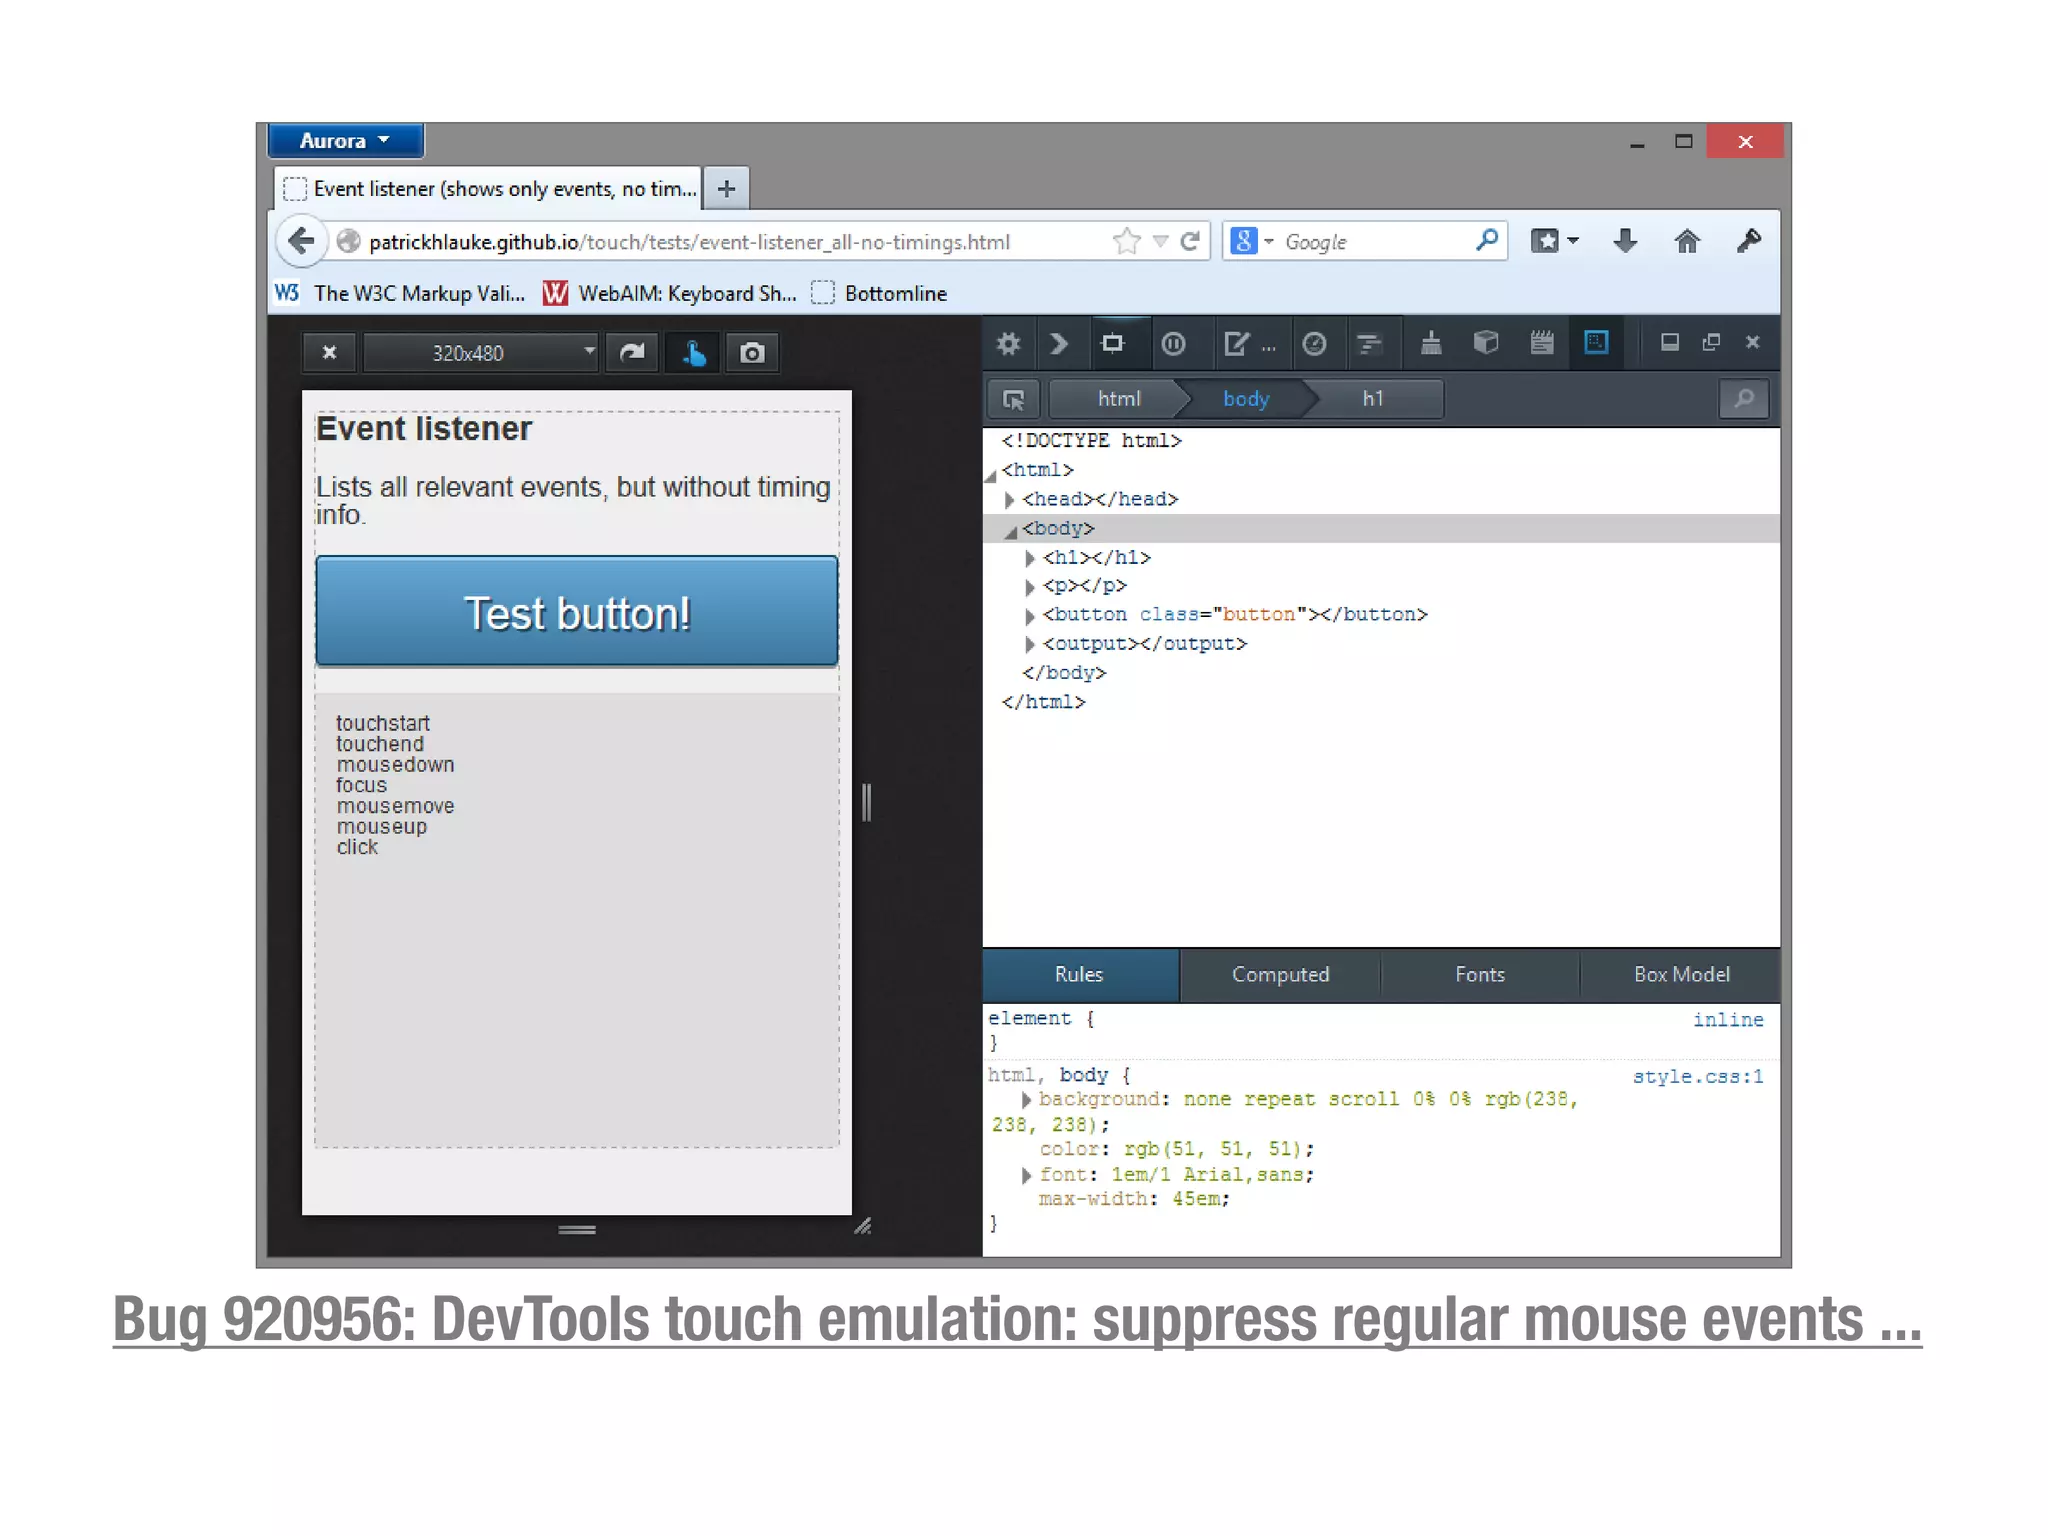Open the style.css:1 source link

(1697, 1077)
